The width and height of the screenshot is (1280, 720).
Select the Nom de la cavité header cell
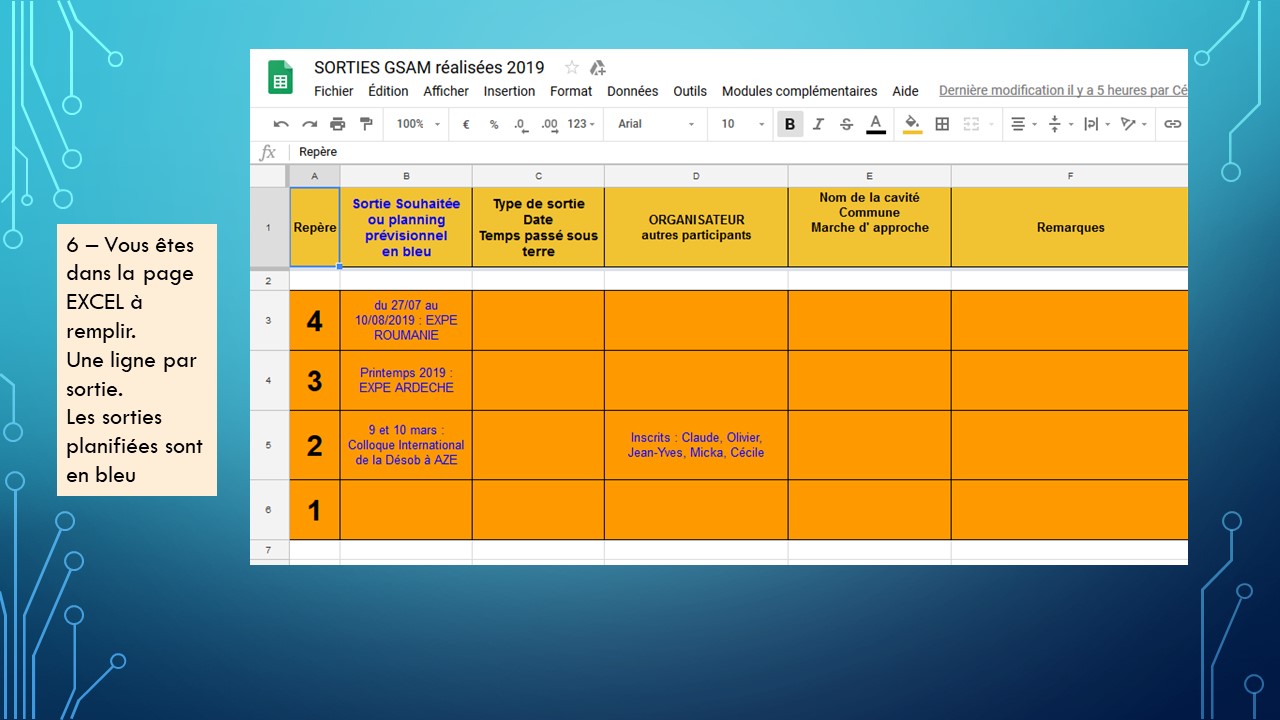870,227
